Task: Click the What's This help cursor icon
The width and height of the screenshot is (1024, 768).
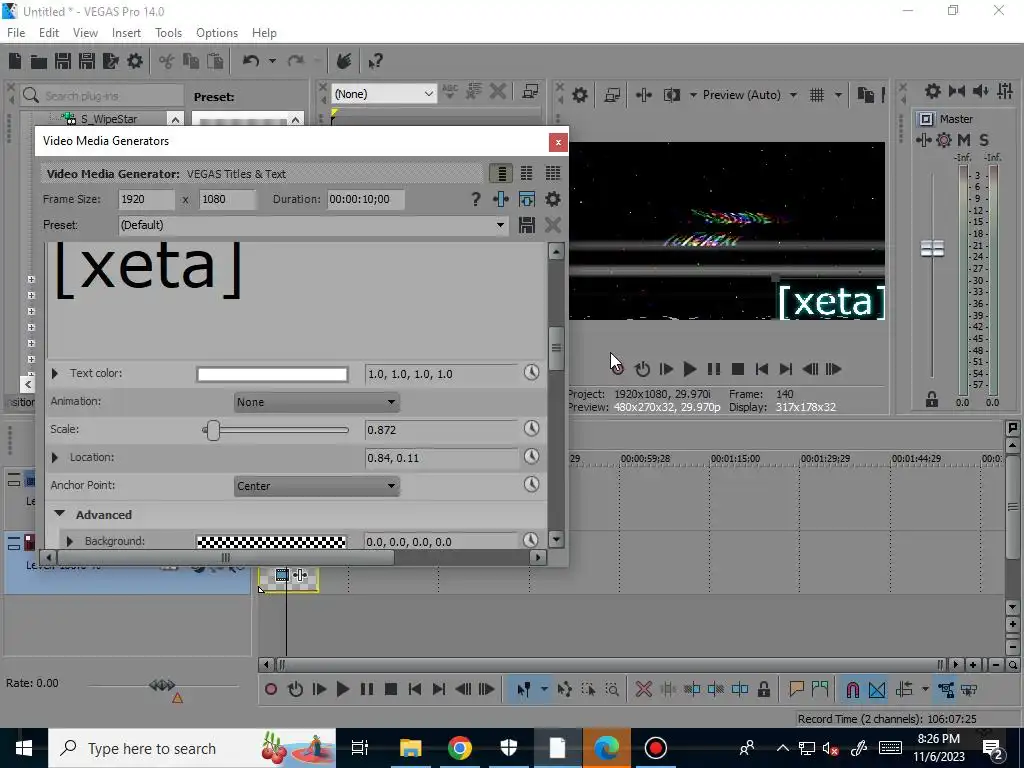Action: pyautogui.click(x=375, y=61)
